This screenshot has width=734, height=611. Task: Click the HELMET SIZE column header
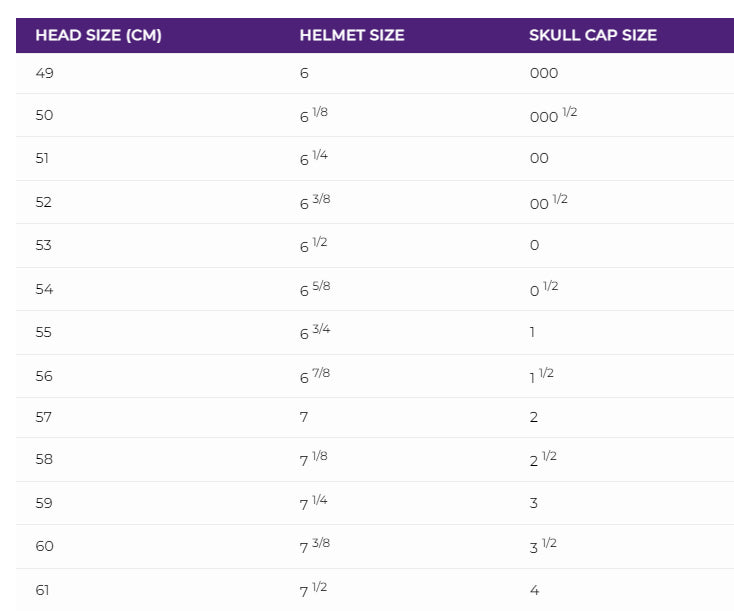(352, 35)
